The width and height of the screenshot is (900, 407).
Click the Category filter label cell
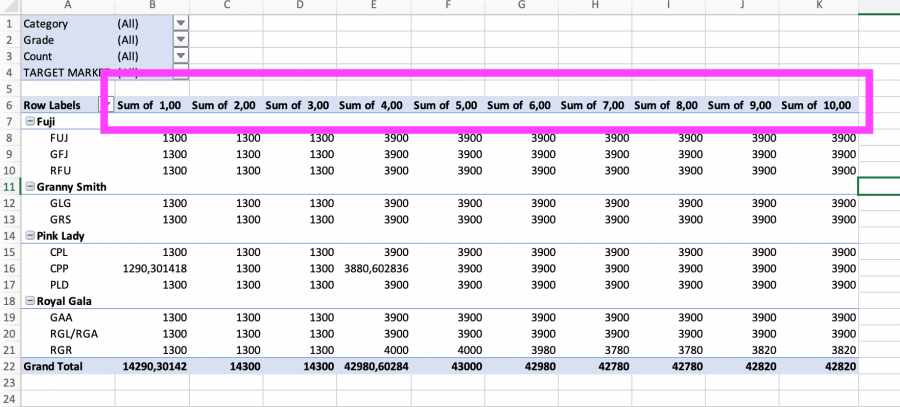pos(68,24)
